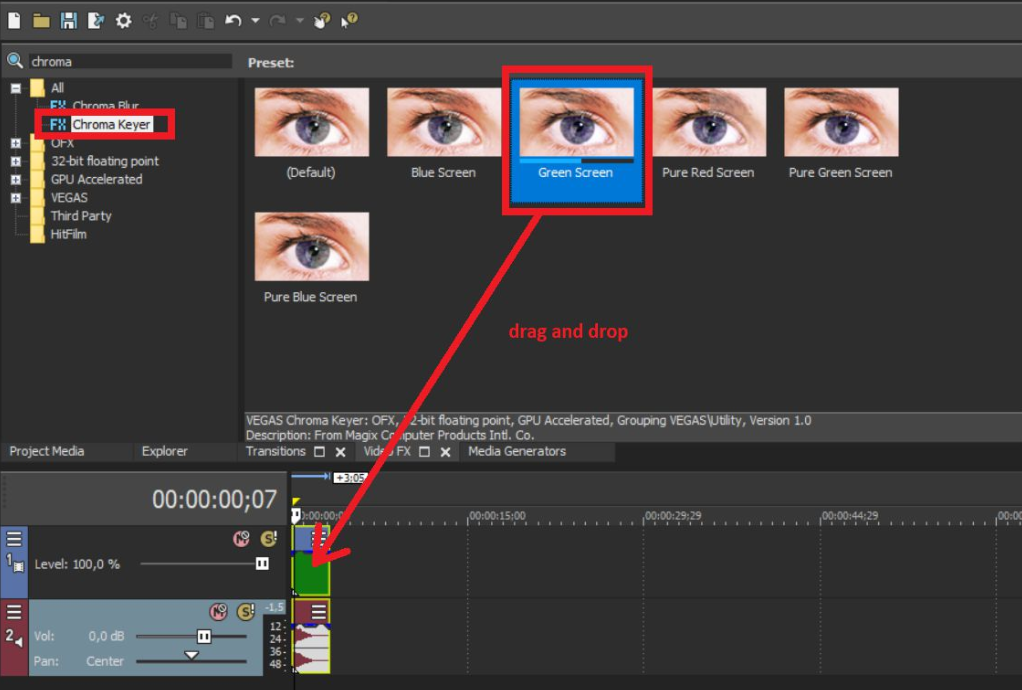The image size is (1022, 690).
Task: Select the All folder in plug-in tree
Action: [57, 88]
